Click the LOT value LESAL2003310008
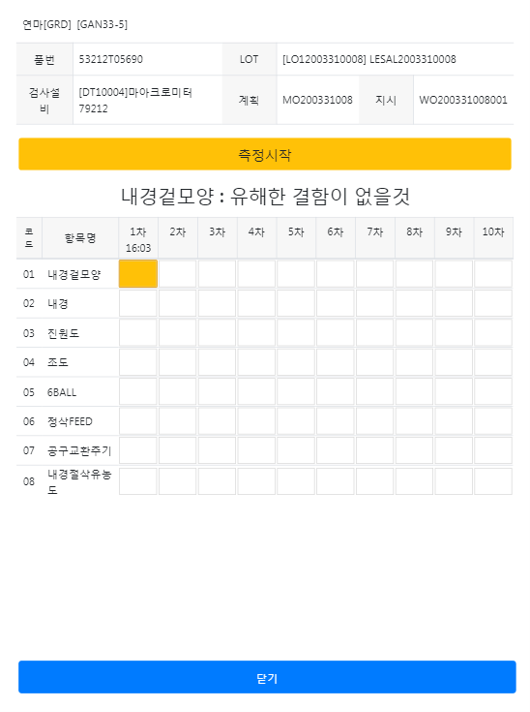 413,59
